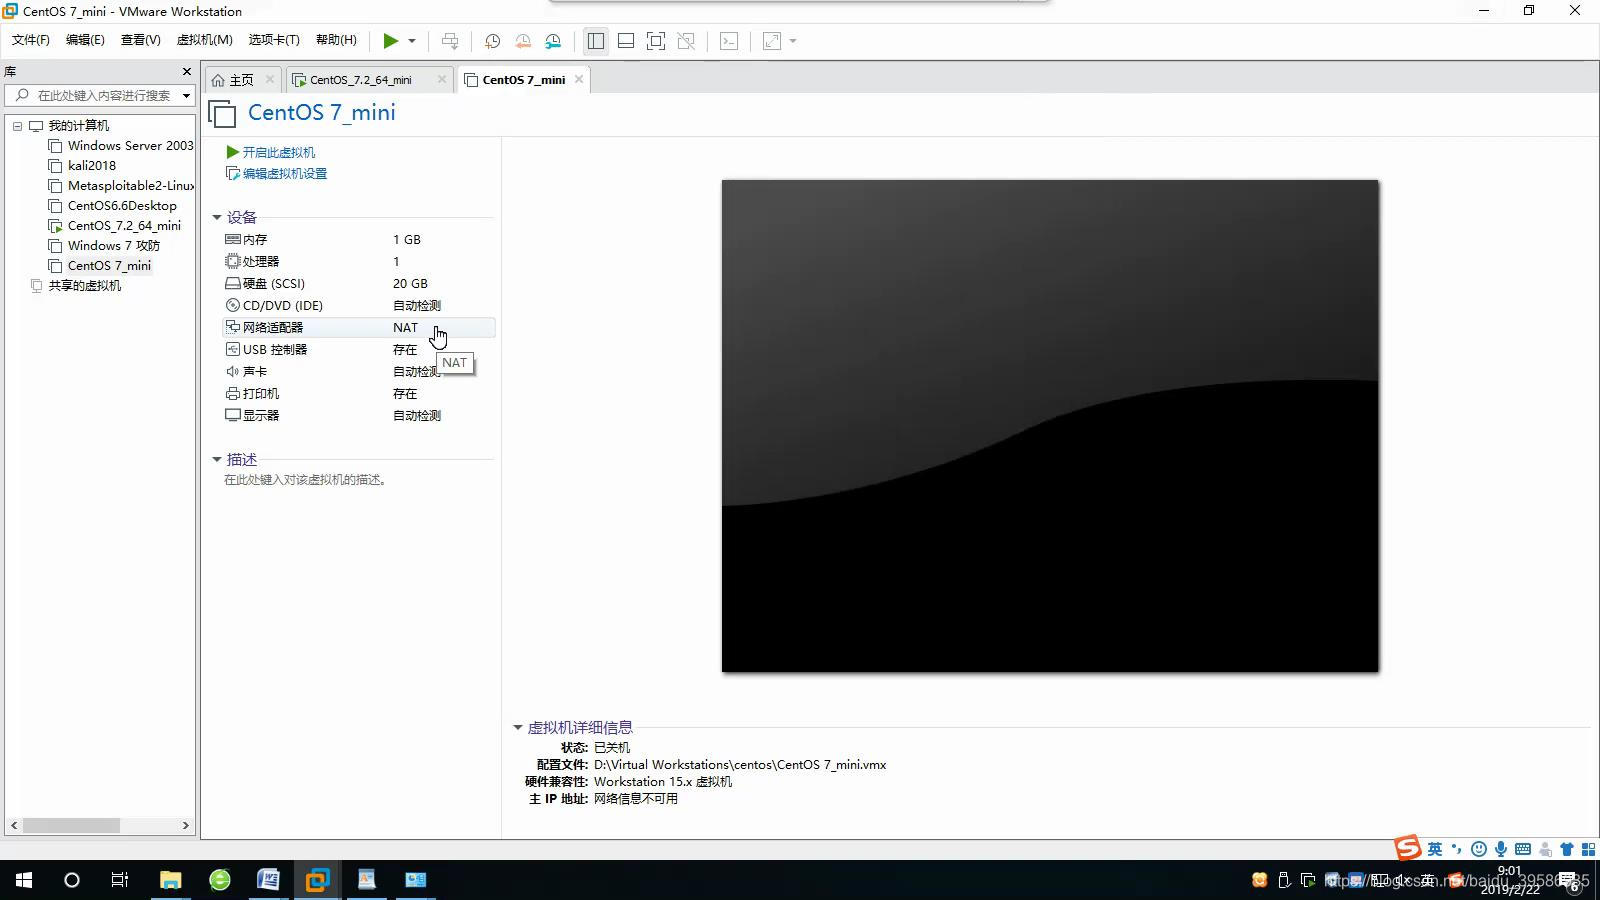The image size is (1600, 900).
Task: Collapse the 描述 section
Action: pos(216,459)
